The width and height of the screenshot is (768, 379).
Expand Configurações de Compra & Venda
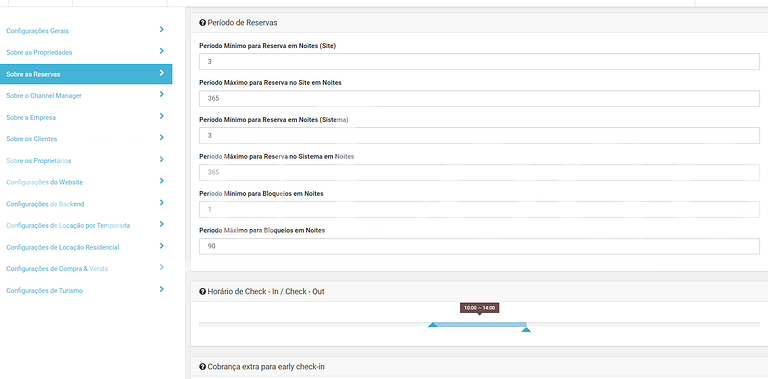[x=86, y=269]
